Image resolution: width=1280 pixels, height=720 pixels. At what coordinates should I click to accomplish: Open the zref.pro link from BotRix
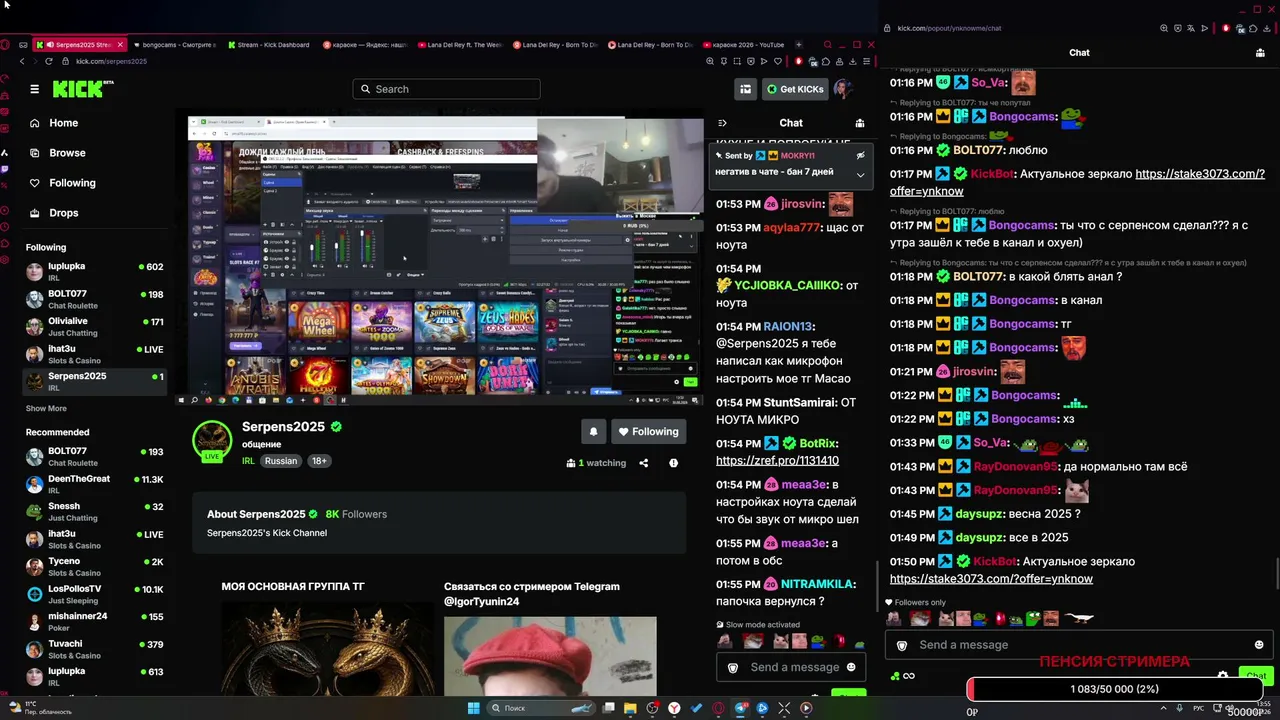coord(777,461)
